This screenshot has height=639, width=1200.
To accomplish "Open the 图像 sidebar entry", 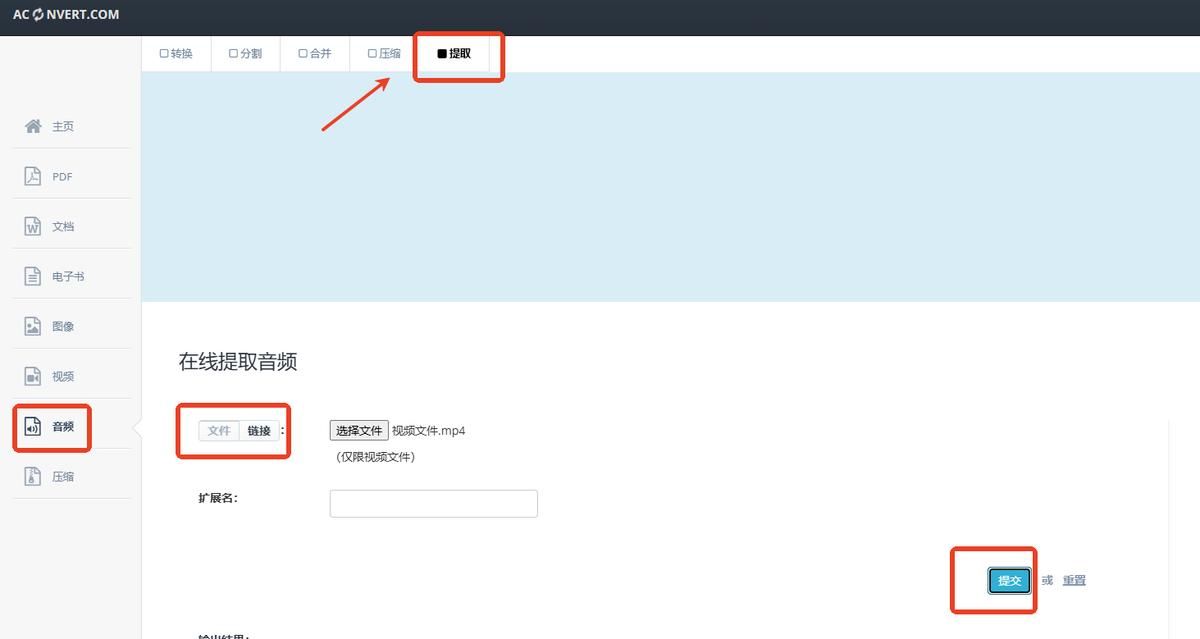I will (72, 326).
